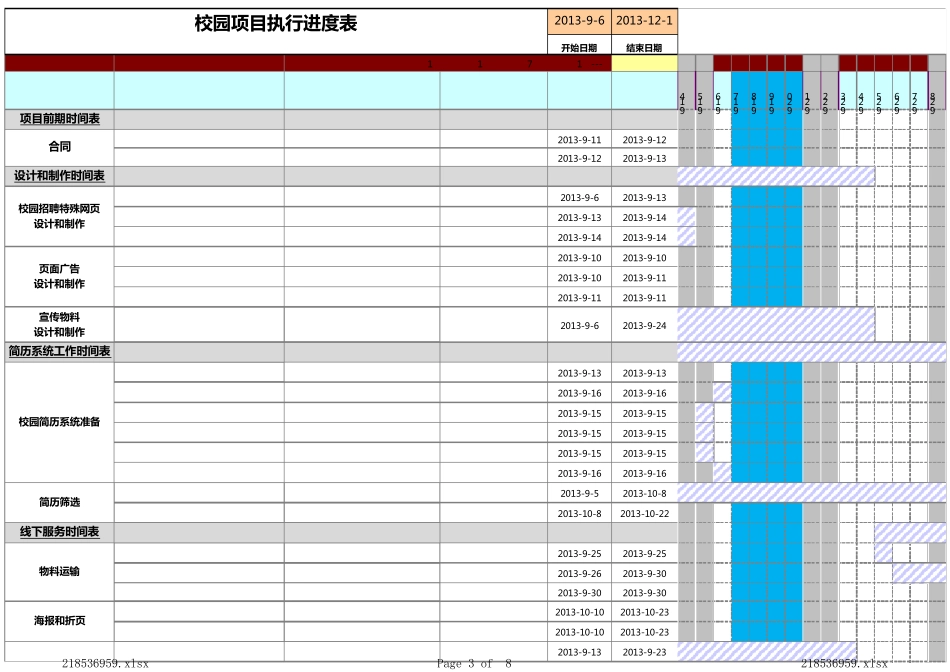Click end date 2013-9-30 beside start 2013-9-26

[x=644, y=573]
